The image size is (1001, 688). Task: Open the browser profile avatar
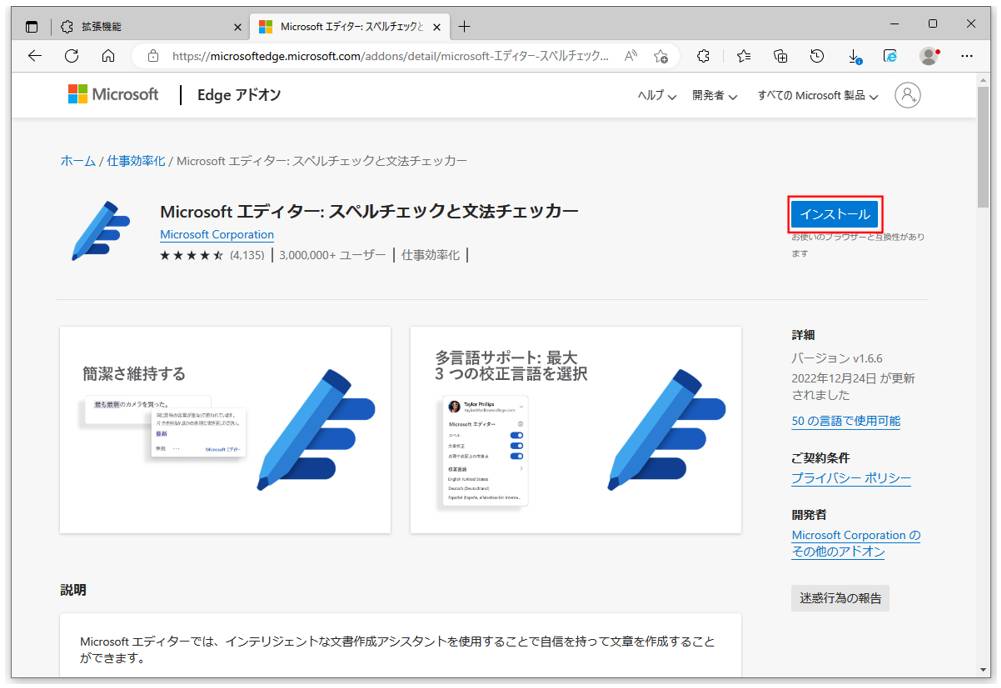[930, 56]
